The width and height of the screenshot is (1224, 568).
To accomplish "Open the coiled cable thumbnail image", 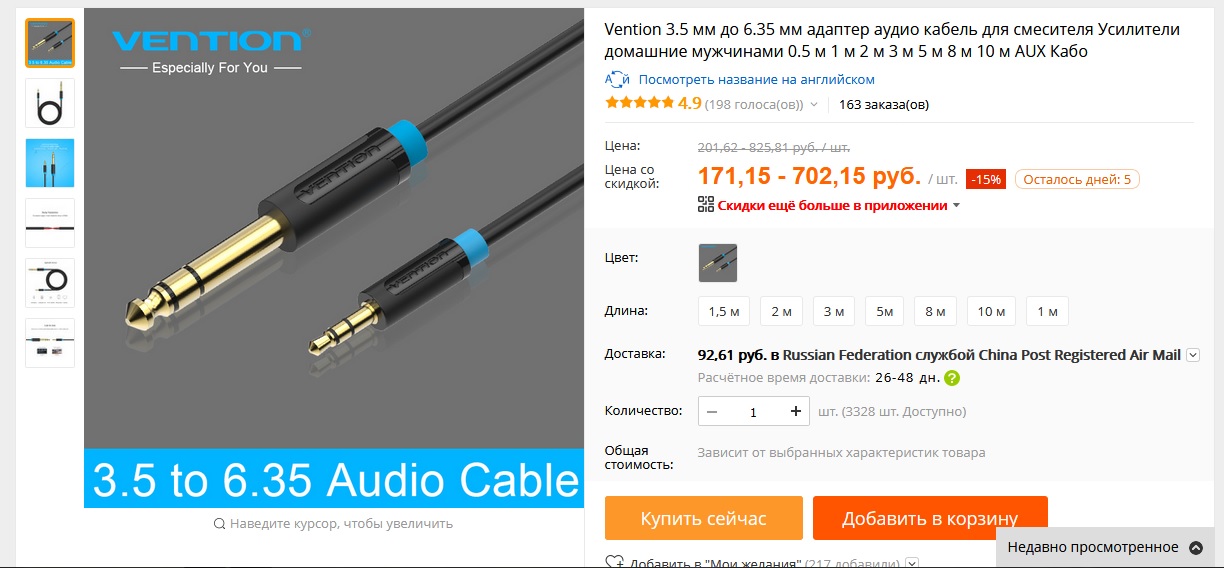I will [x=50, y=103].
